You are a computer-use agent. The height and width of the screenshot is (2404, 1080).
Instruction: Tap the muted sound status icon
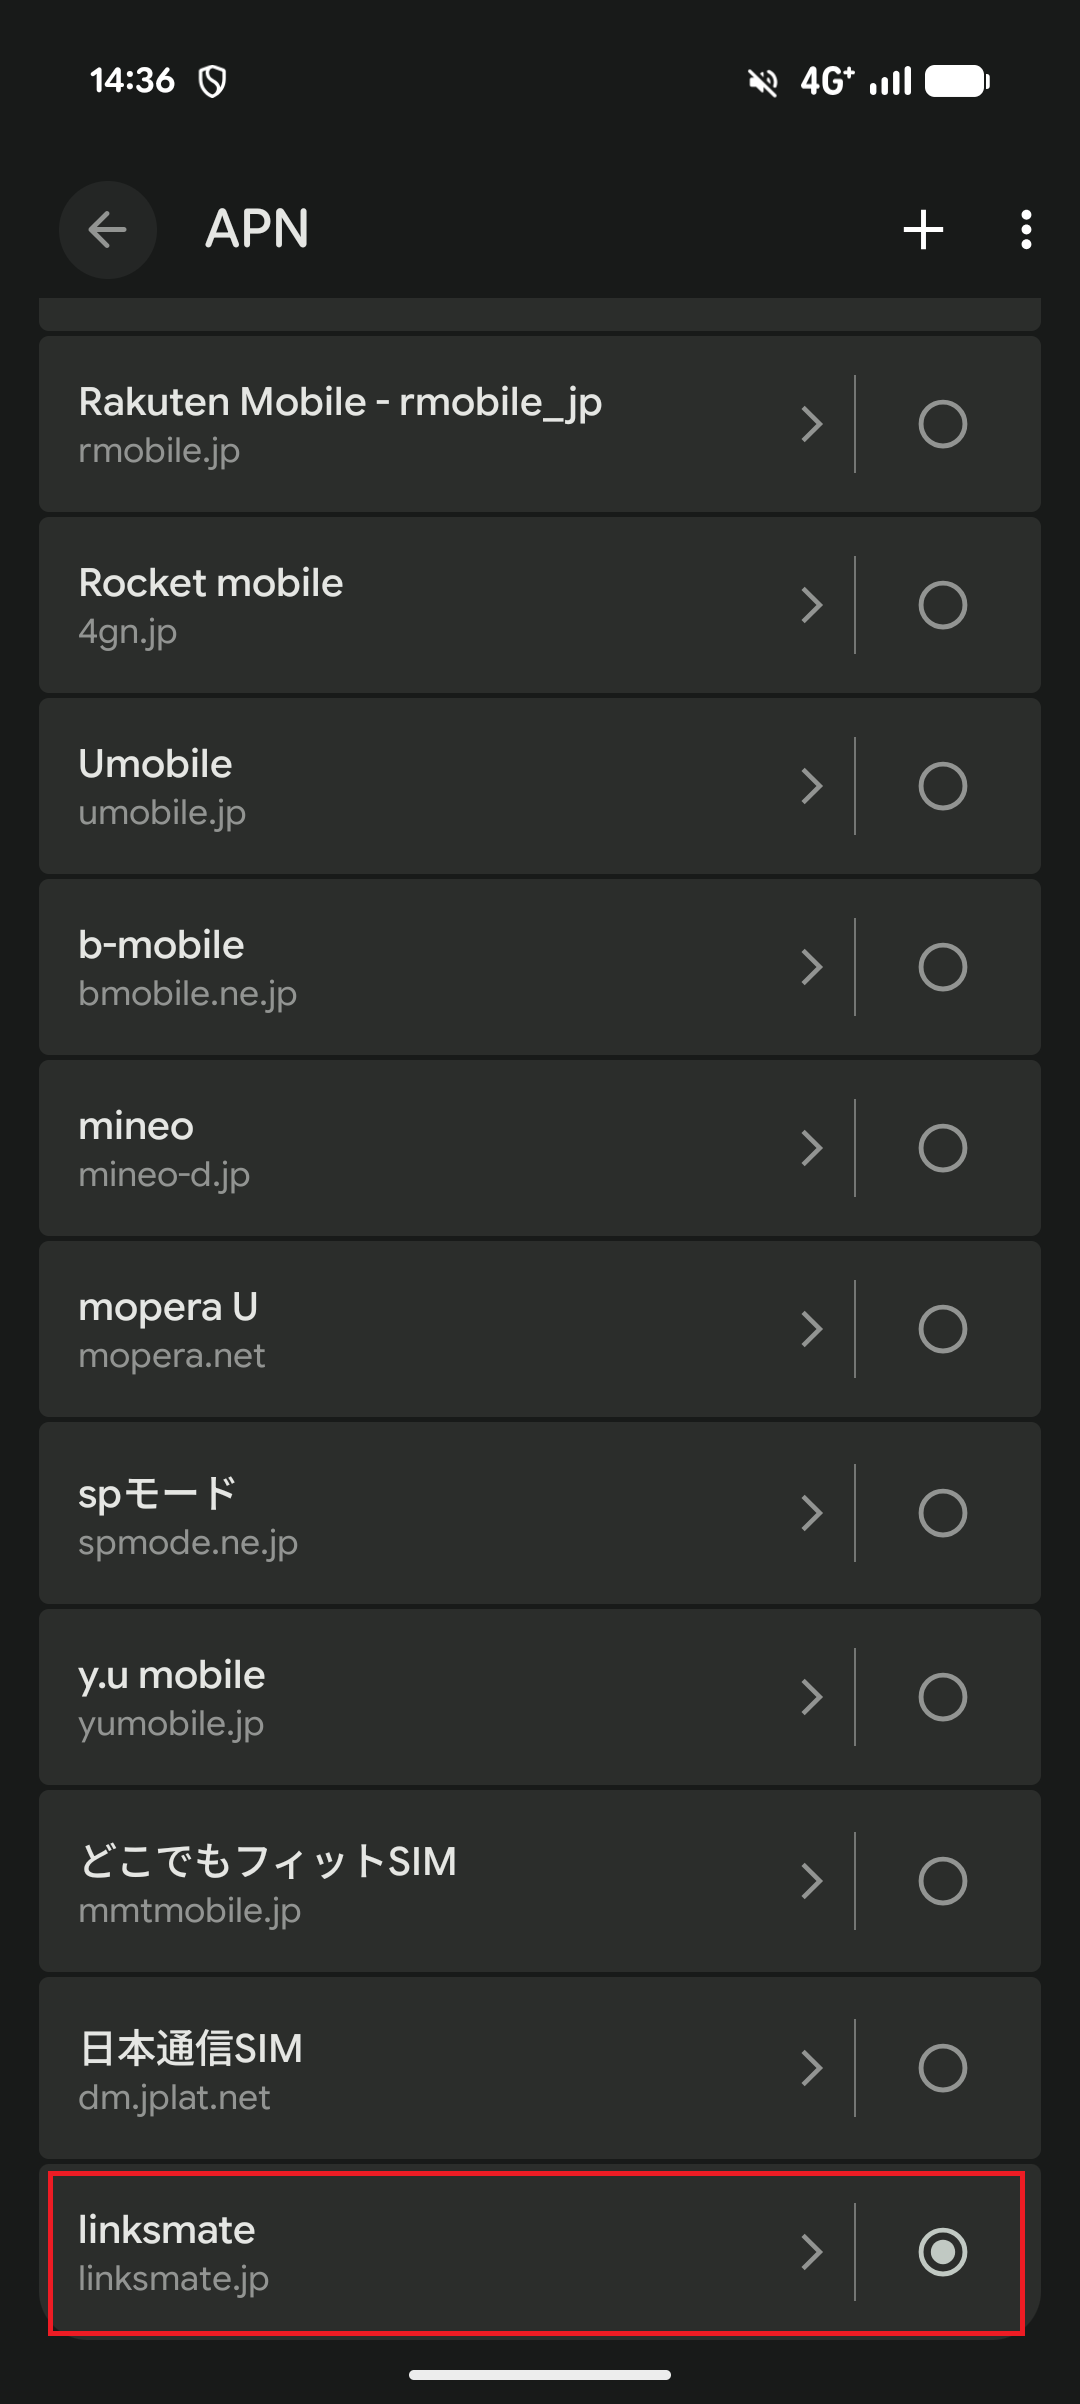[763, 81]
